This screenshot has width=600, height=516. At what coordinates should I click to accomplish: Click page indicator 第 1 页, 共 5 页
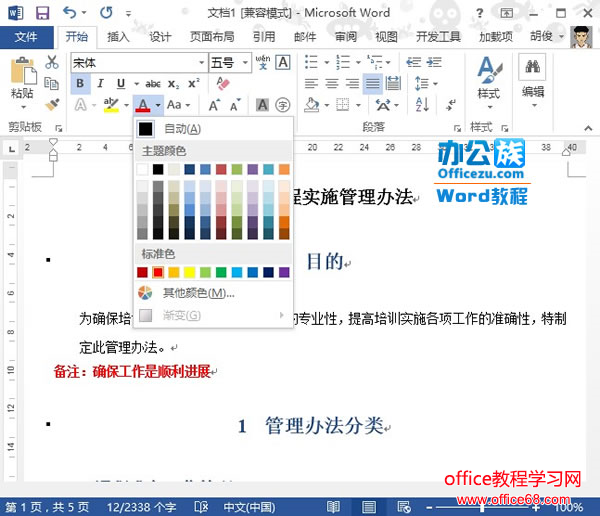point(47,508)
